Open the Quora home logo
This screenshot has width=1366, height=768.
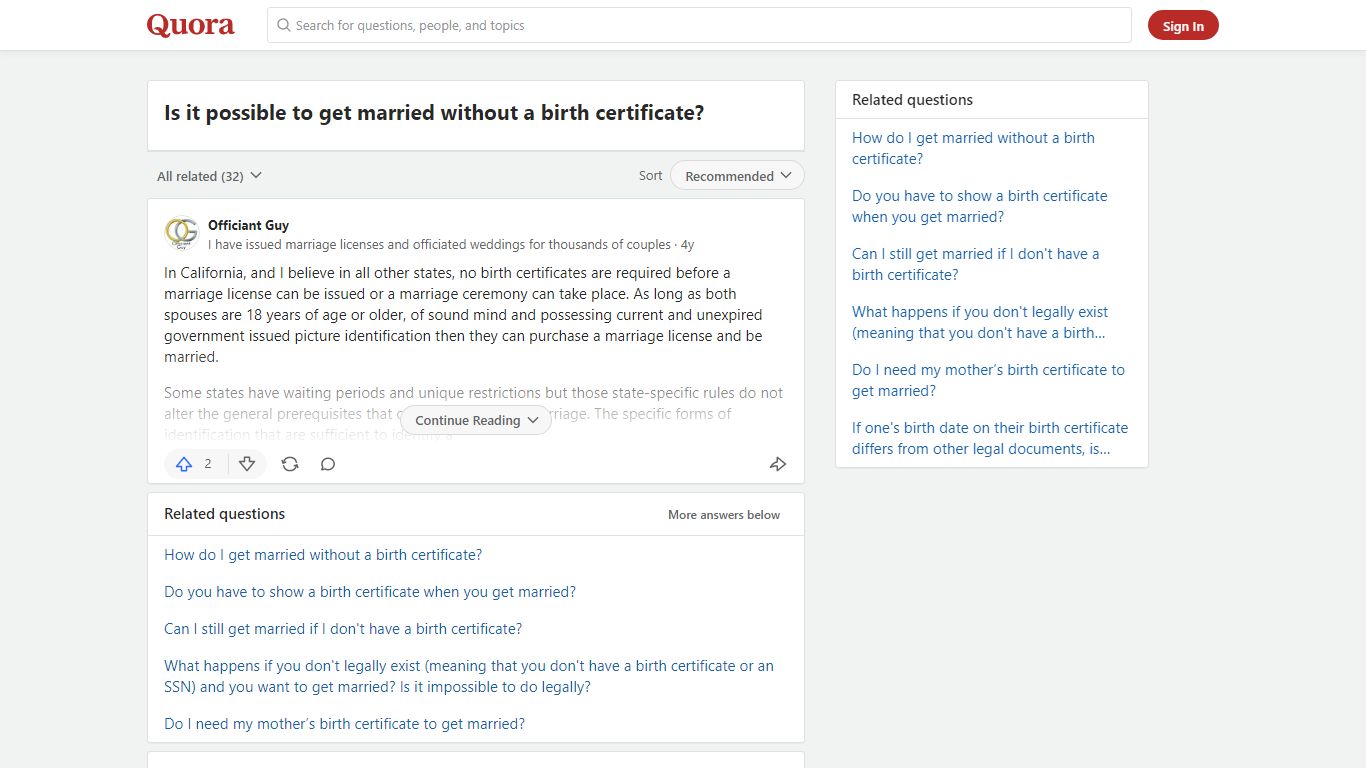tap(191, 25)
